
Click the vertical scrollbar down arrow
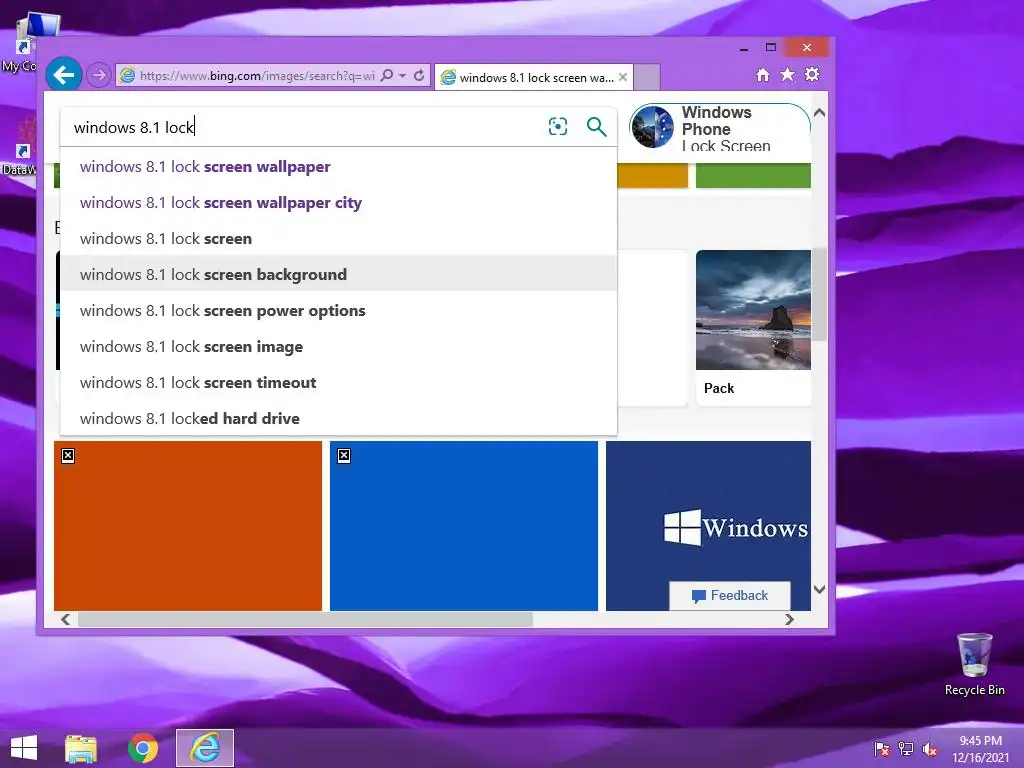[819, 589]
